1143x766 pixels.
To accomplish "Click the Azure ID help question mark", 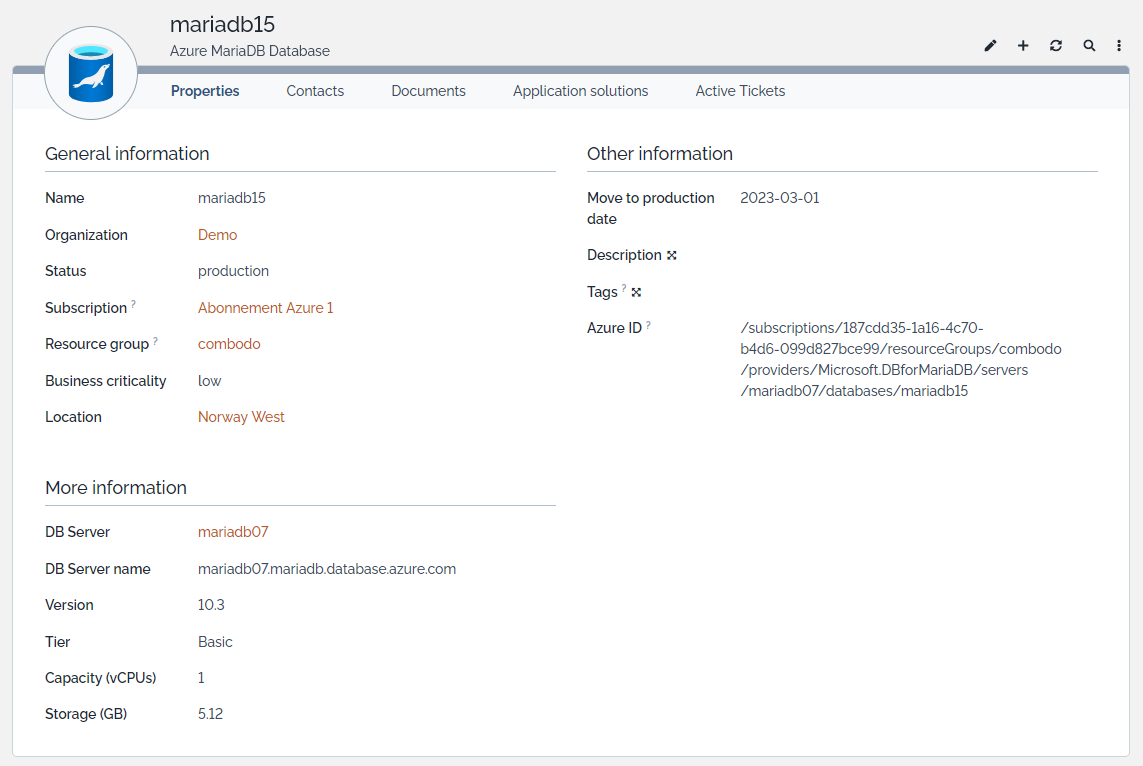I will pyautogui.click(x=648, y=325).
